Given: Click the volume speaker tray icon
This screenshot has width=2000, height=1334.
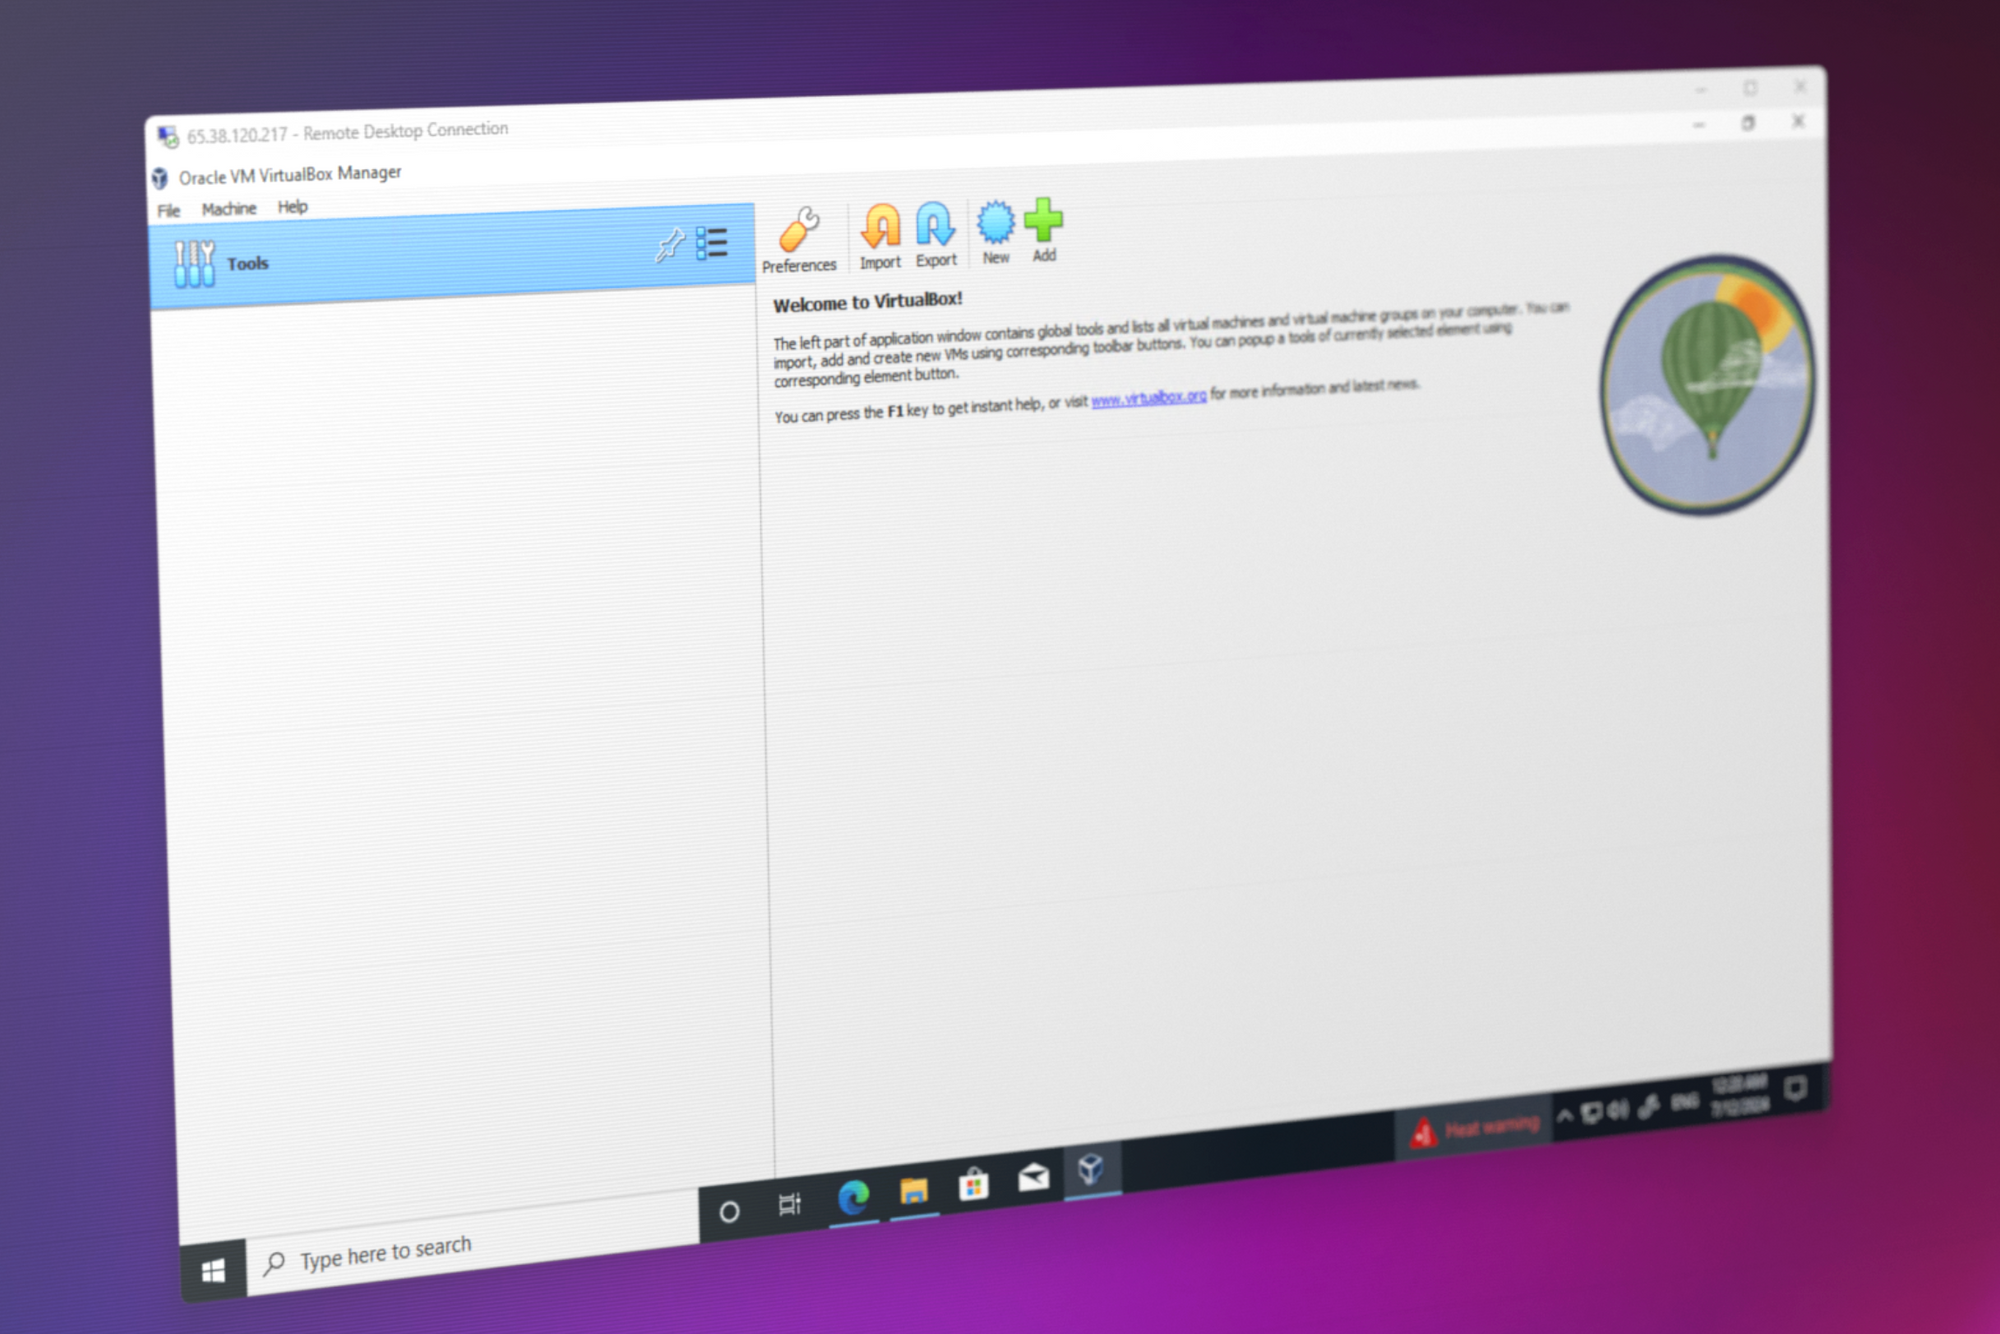Looking at the screenshot, I should click(x=1618, y=1108).
